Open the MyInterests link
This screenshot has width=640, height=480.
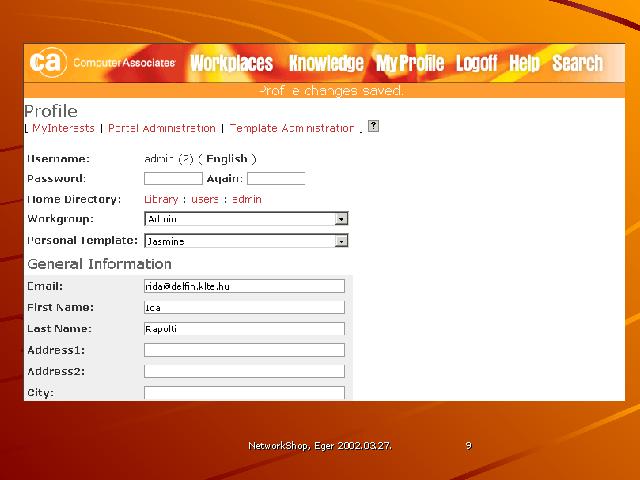[63, 128]
